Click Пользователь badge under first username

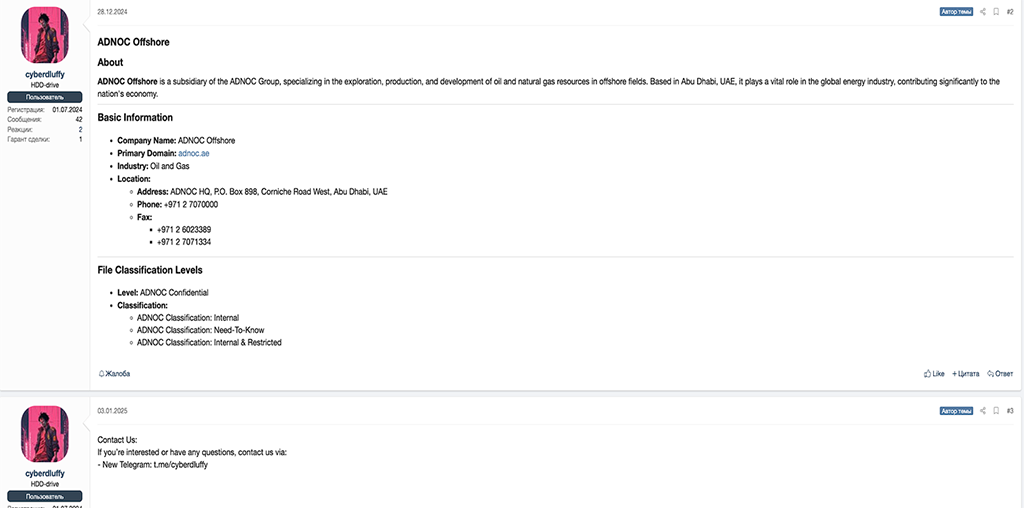pyautogui.click(x=45, y=97)
